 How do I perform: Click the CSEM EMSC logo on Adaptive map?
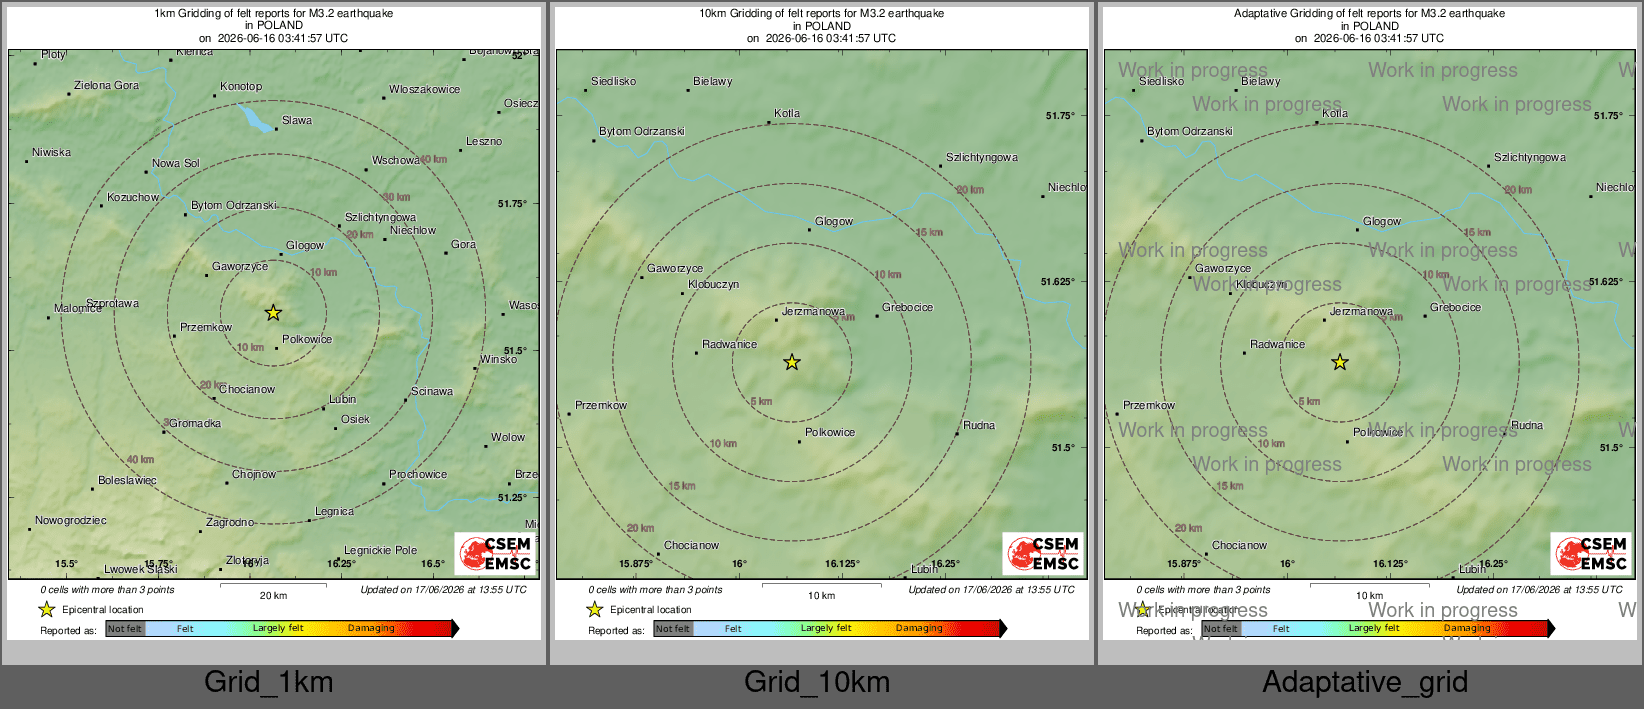pos(1591,553)
